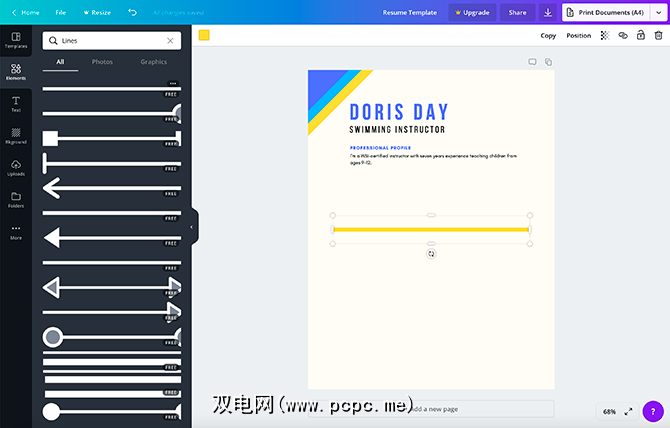This screenshot has width=670, height=428.
Task: Select the profile paragraph text on the page
Action: [x=433, y=159]
